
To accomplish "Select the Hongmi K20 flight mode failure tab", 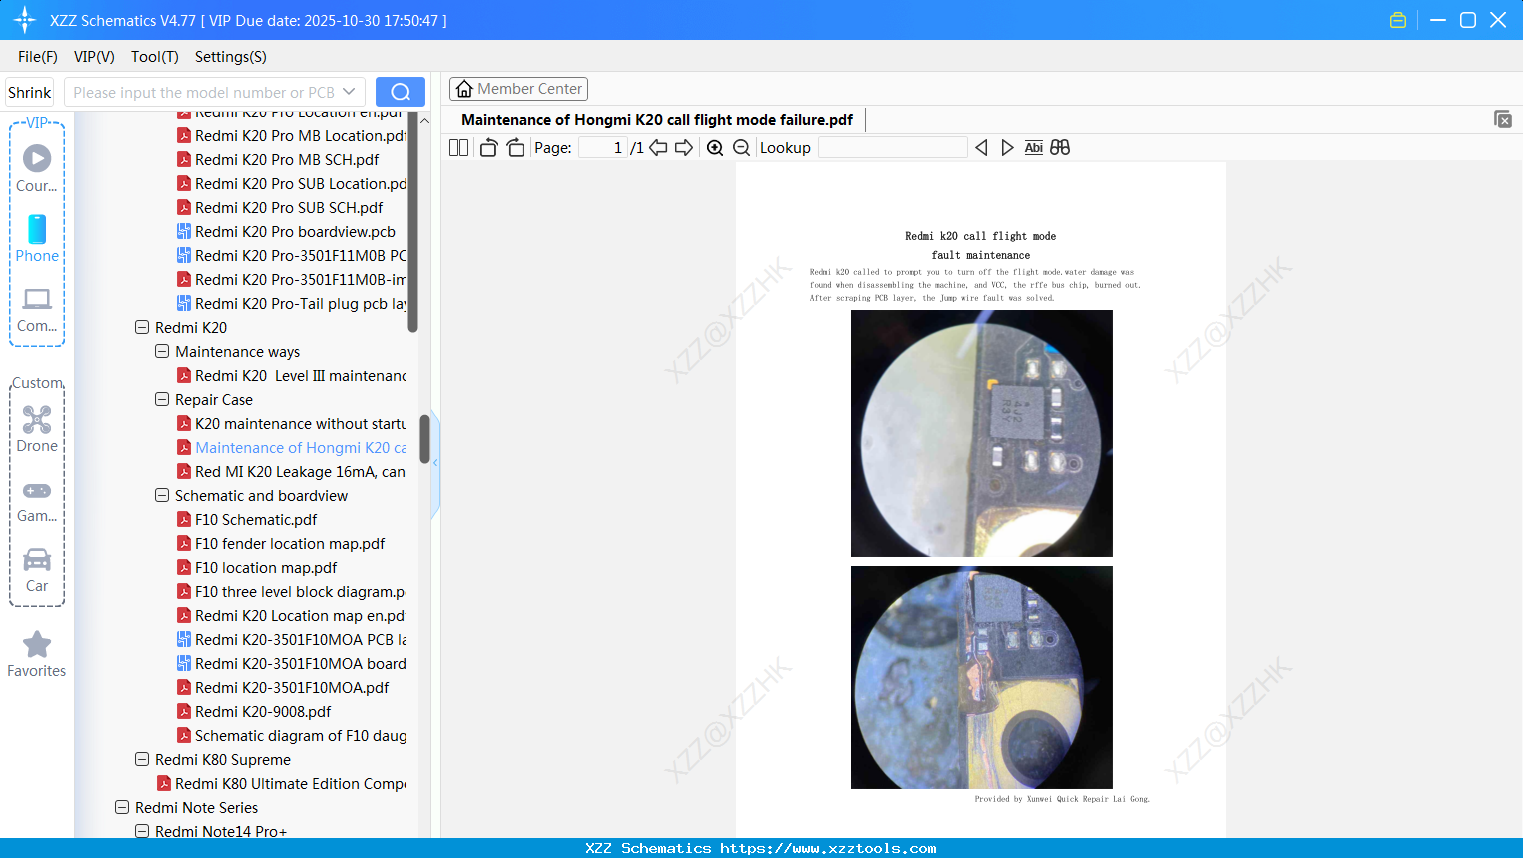I will point(657,120).
